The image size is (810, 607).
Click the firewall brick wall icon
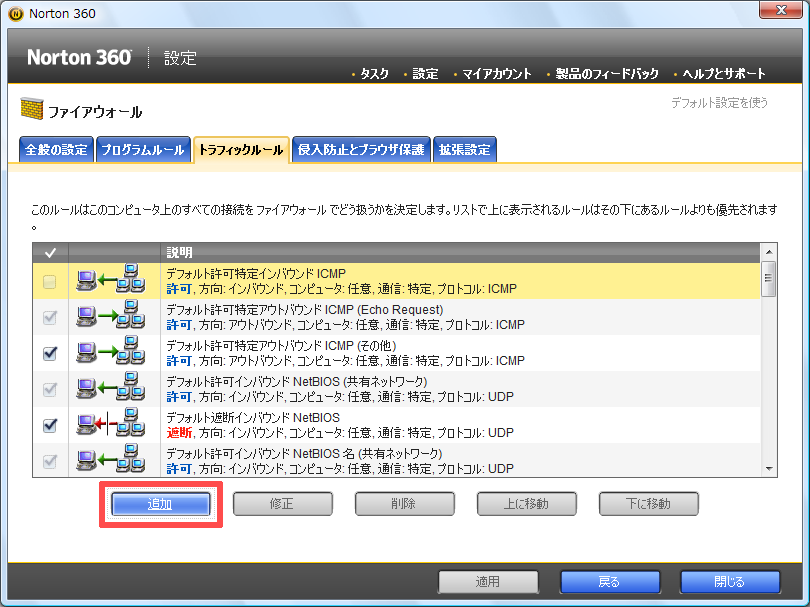click(x=31, y=111)
